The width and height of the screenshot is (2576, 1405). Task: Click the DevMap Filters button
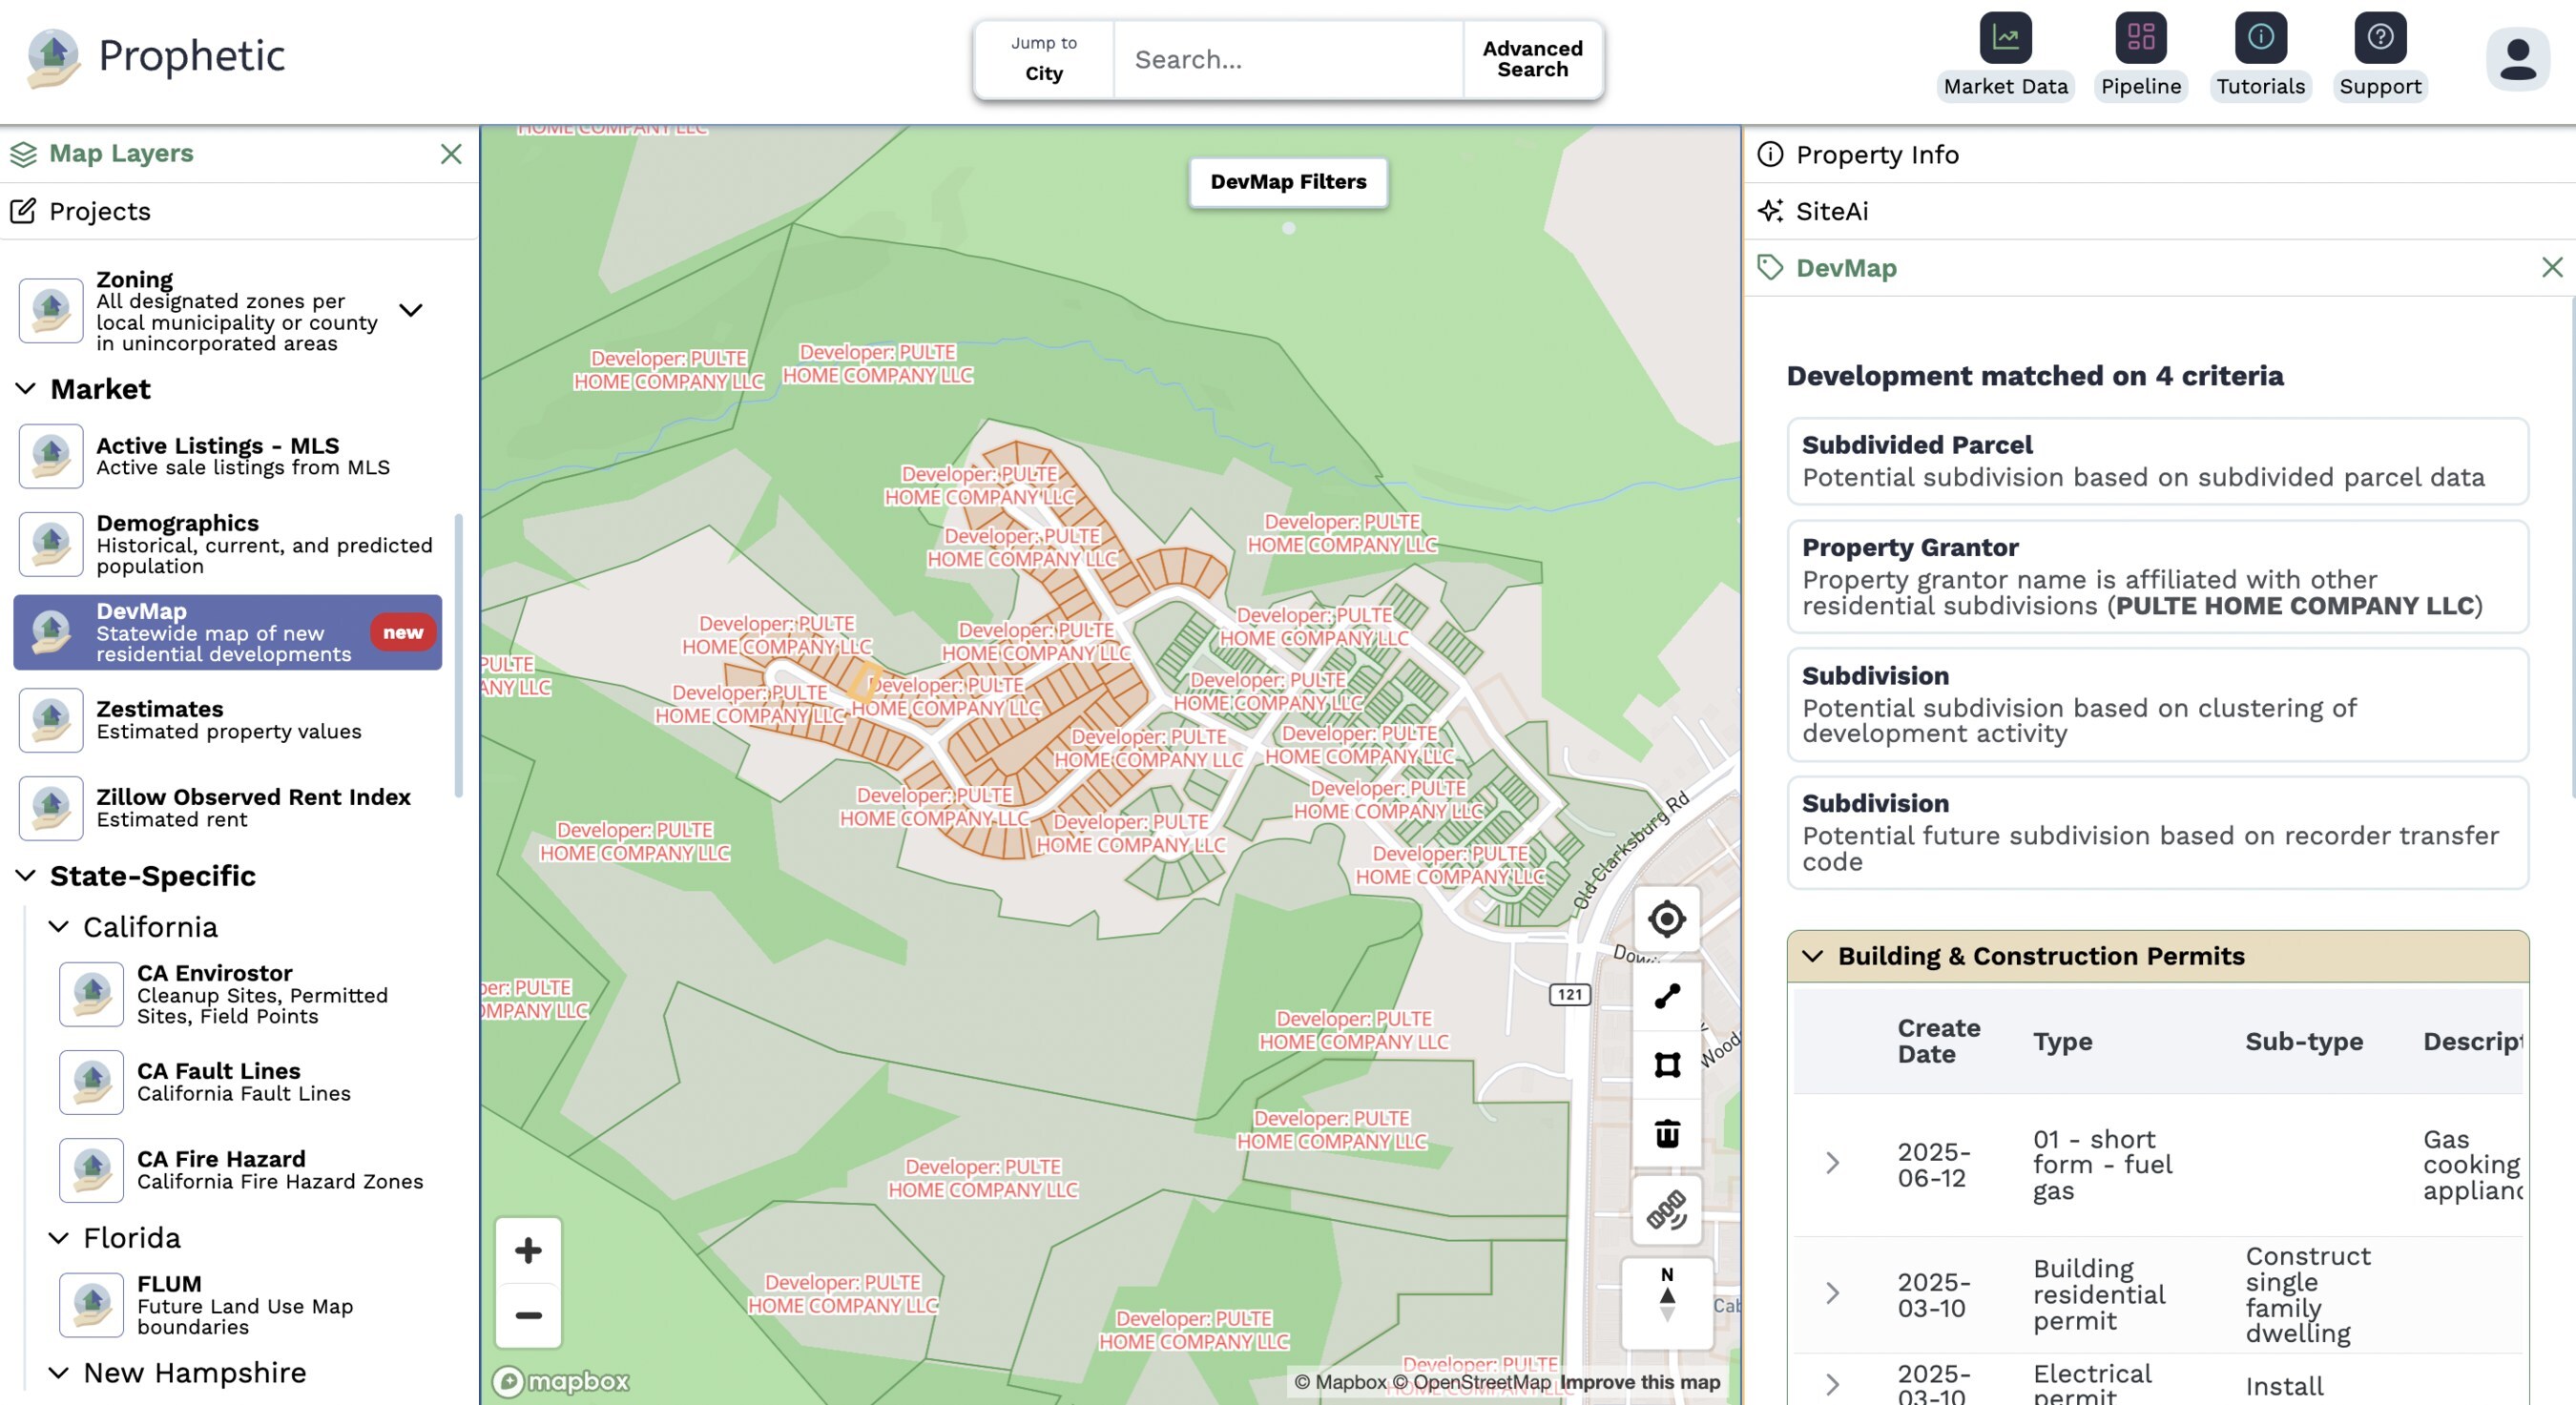tap(1287, 182)
